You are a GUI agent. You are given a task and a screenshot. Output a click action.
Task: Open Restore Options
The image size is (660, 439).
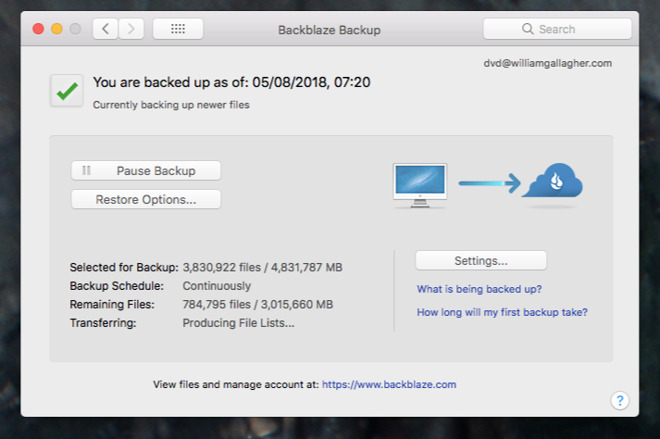coord(146,199)
